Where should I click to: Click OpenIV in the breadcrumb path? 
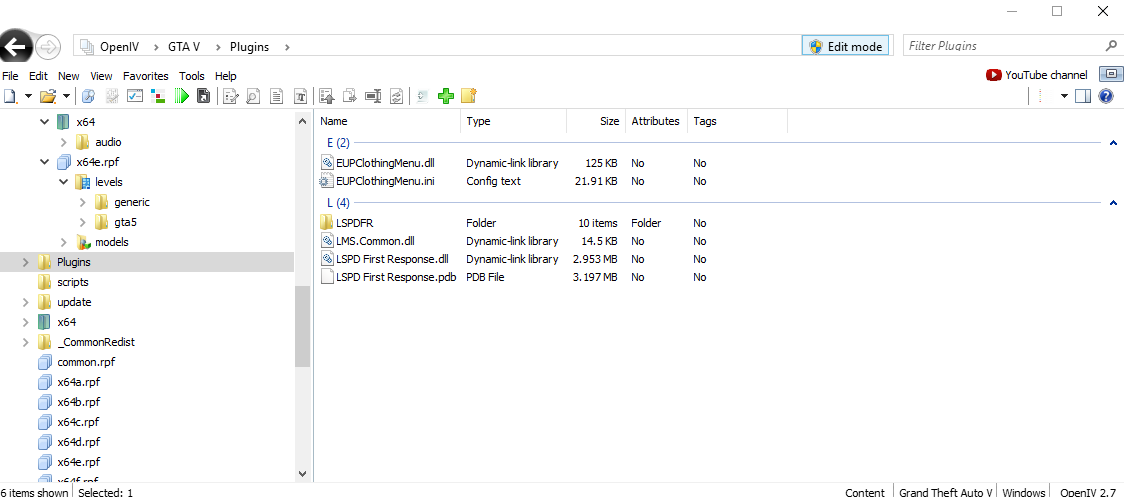point(119,47)
